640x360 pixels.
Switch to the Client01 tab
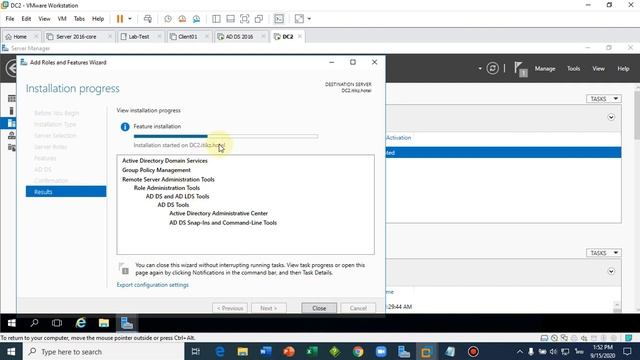click(x=188, y=36)
